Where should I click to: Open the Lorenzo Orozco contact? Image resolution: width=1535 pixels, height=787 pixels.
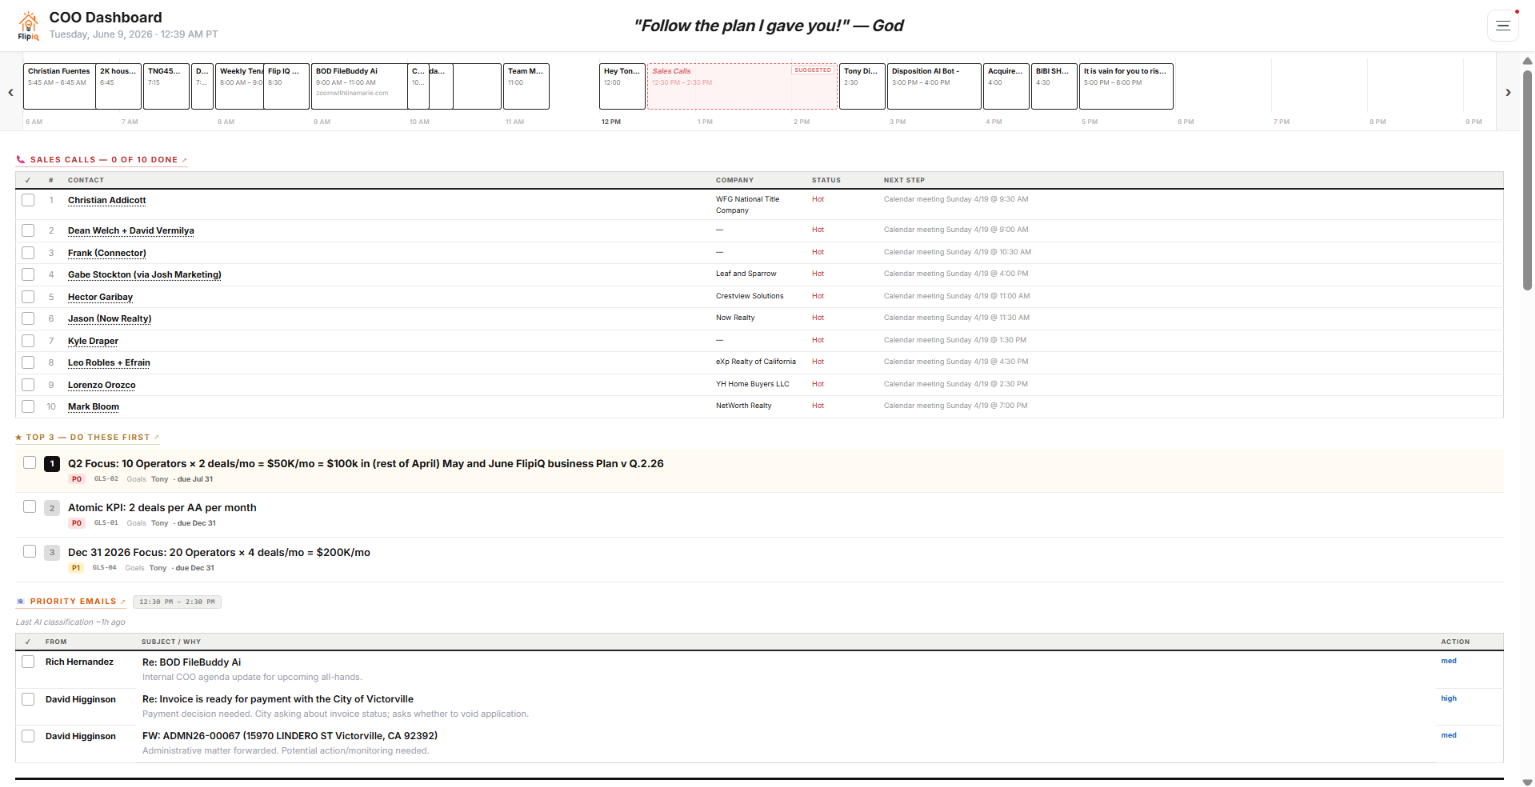102,385
